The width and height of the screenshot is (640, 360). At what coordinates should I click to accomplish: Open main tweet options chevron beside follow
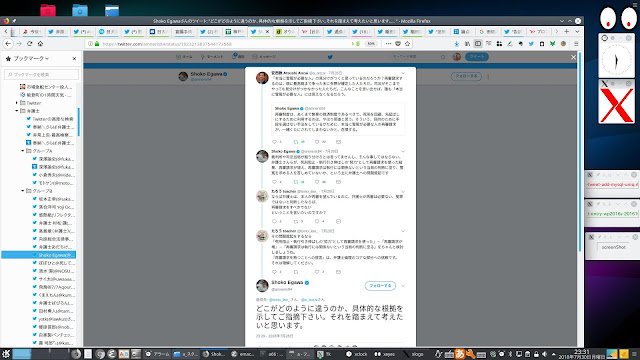[x=403, y=286]
